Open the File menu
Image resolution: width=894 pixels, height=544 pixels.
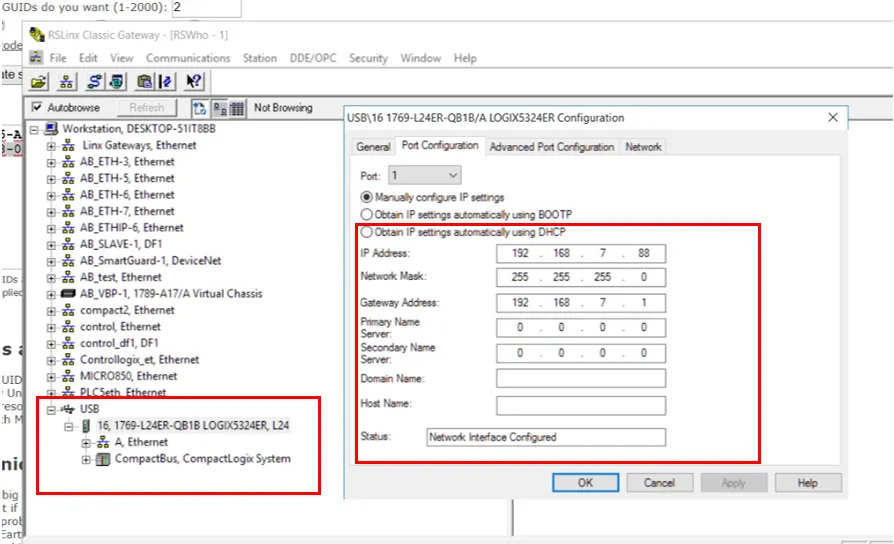(x=58, y=58)
